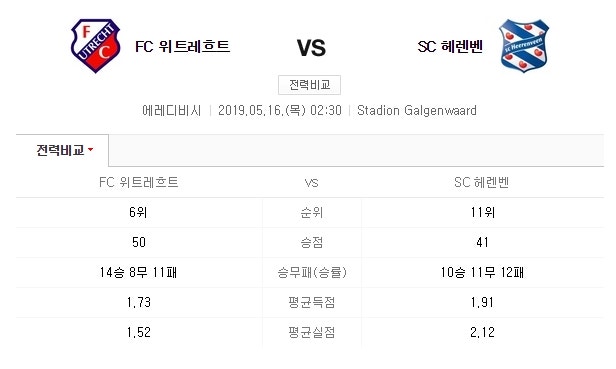Click the FC 위트레흐트 team name in header
616x369 pixels.
pyautogui.click(x=182, y=46)
